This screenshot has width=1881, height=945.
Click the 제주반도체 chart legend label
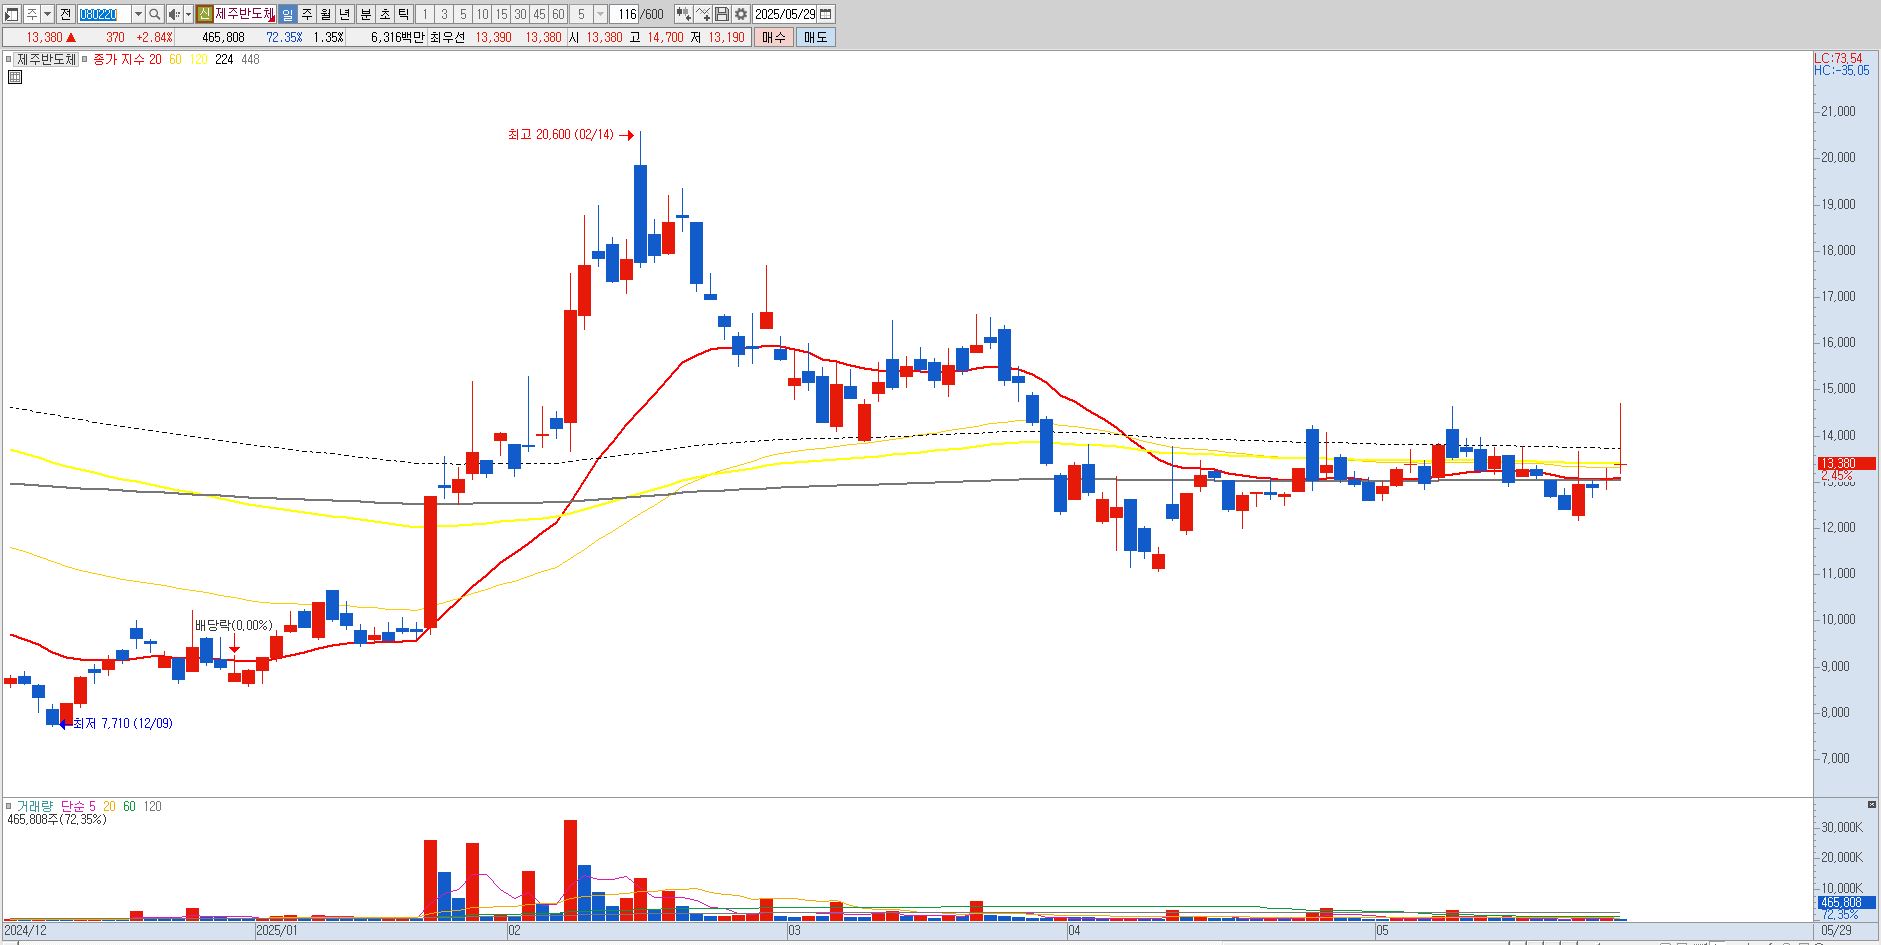point(46,59)
